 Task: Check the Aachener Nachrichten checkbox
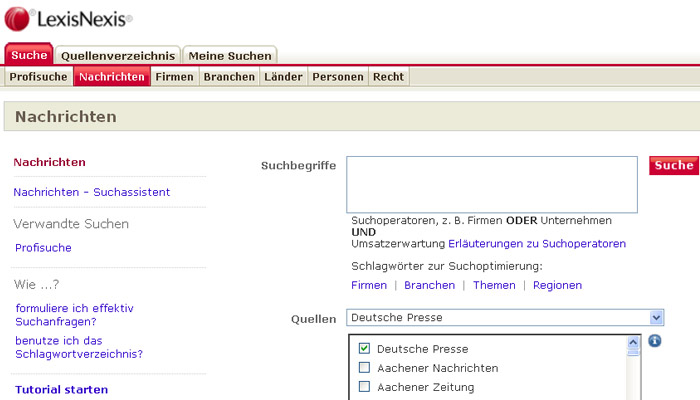click(365, 368)
